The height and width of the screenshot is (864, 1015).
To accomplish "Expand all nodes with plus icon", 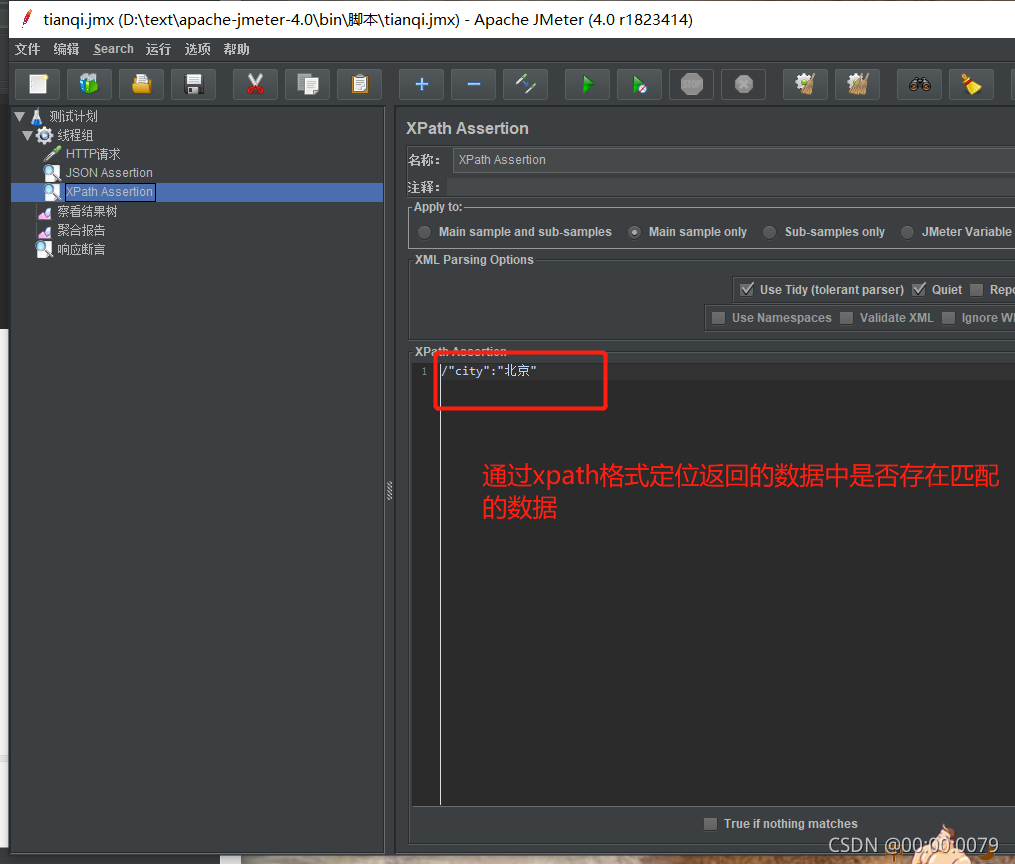I will pos(421,84).
